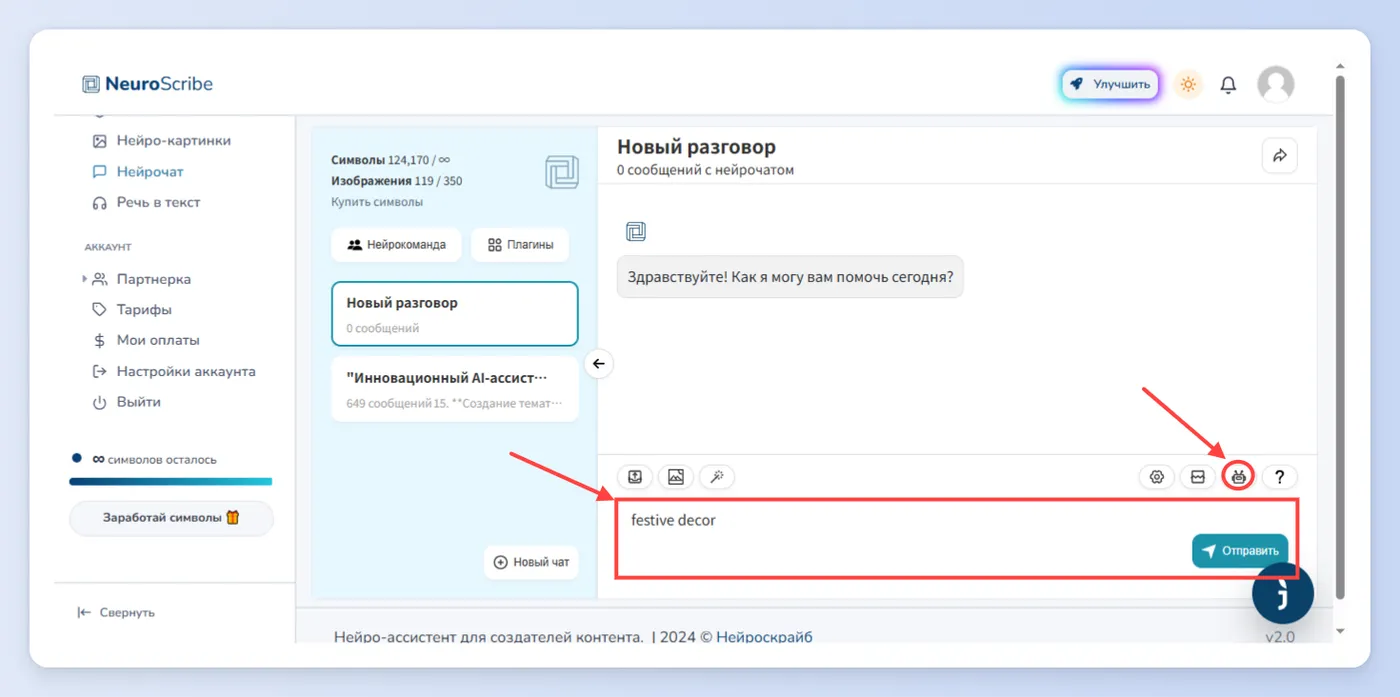Open the notifications bell icon
The height and width of the screenshot is (697, 1400).
1228,85
